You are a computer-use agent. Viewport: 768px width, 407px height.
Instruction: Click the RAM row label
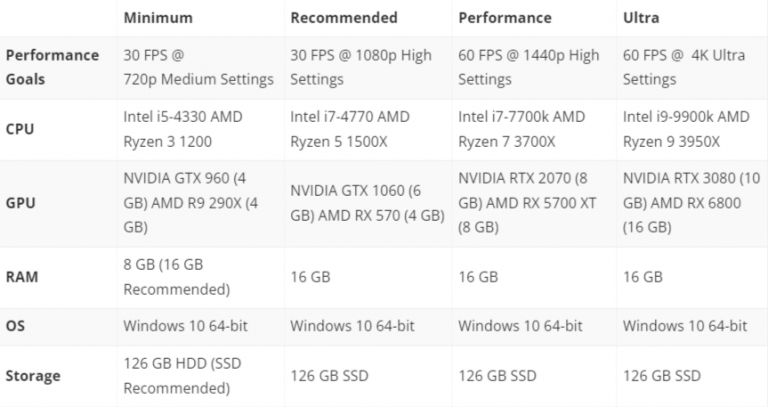(22, 277)
